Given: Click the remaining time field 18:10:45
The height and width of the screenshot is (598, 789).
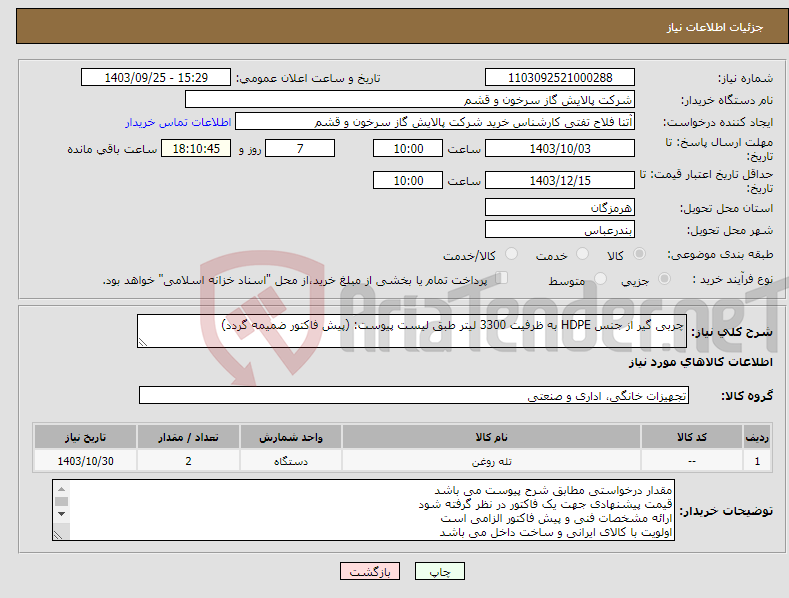Looking at the screenshot, I should tap(196, 148).
